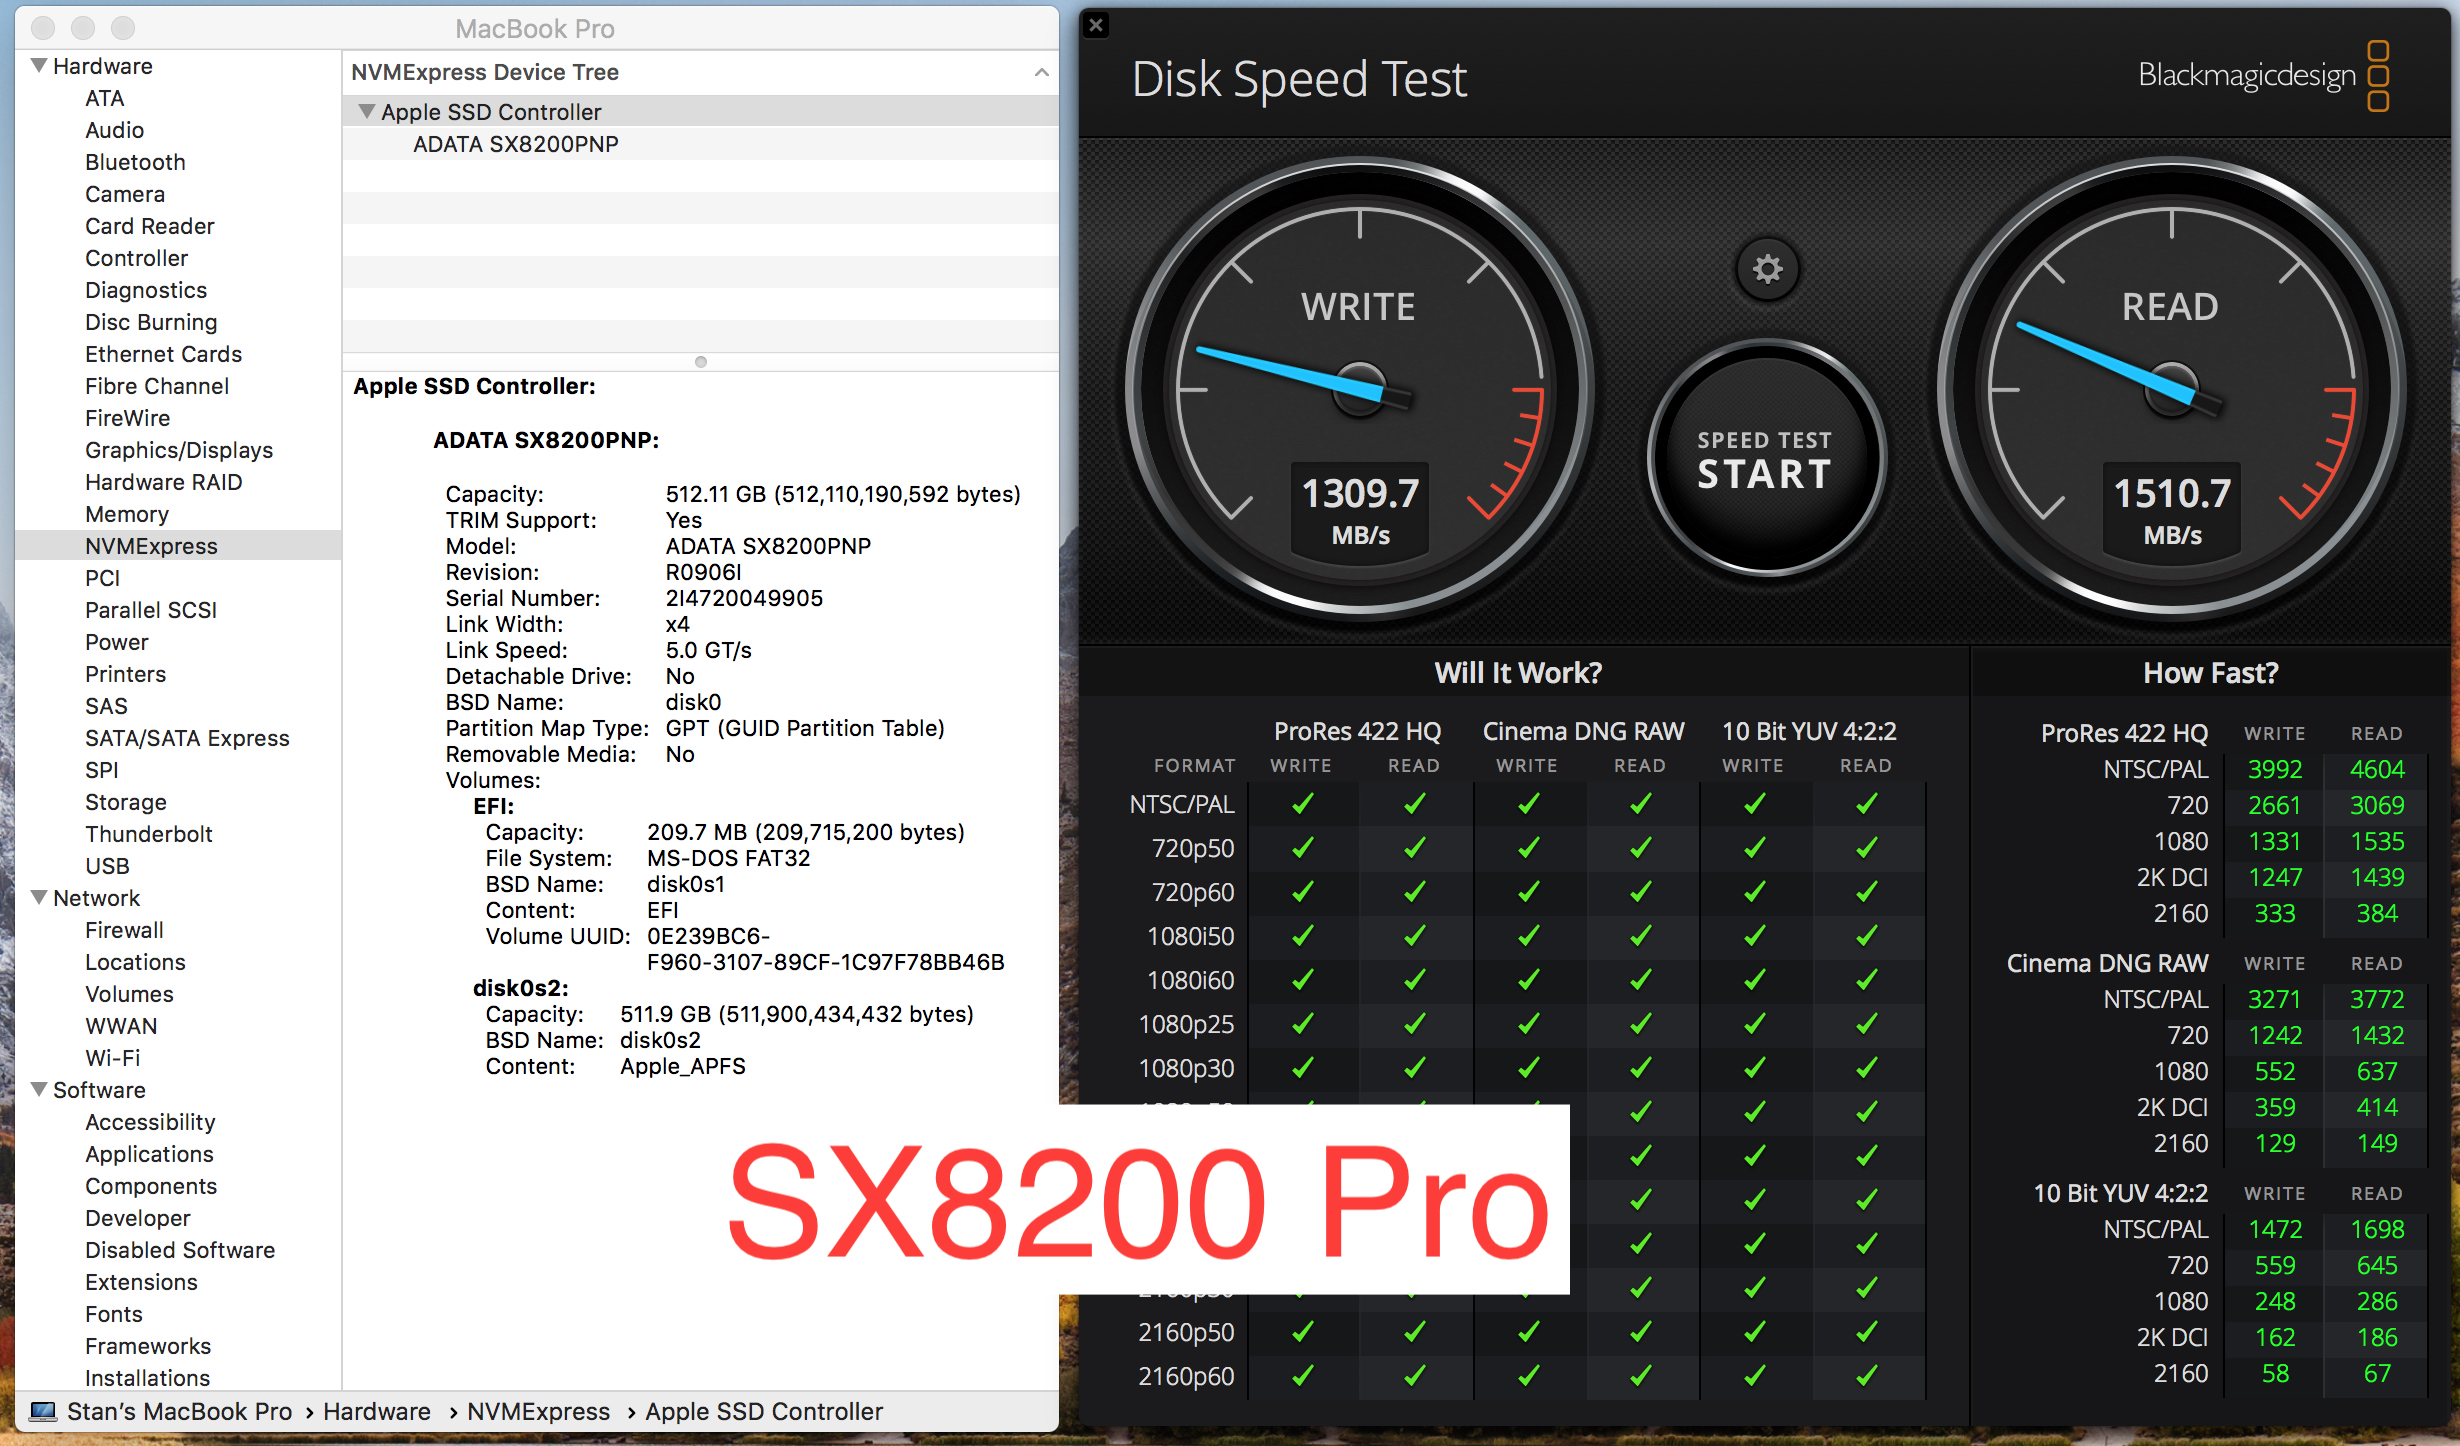Click NTSC/PAL ProRes 422 HQ write checkmark
2460x1446 pixels.
pyautogui.click(x=1302, y=804)
